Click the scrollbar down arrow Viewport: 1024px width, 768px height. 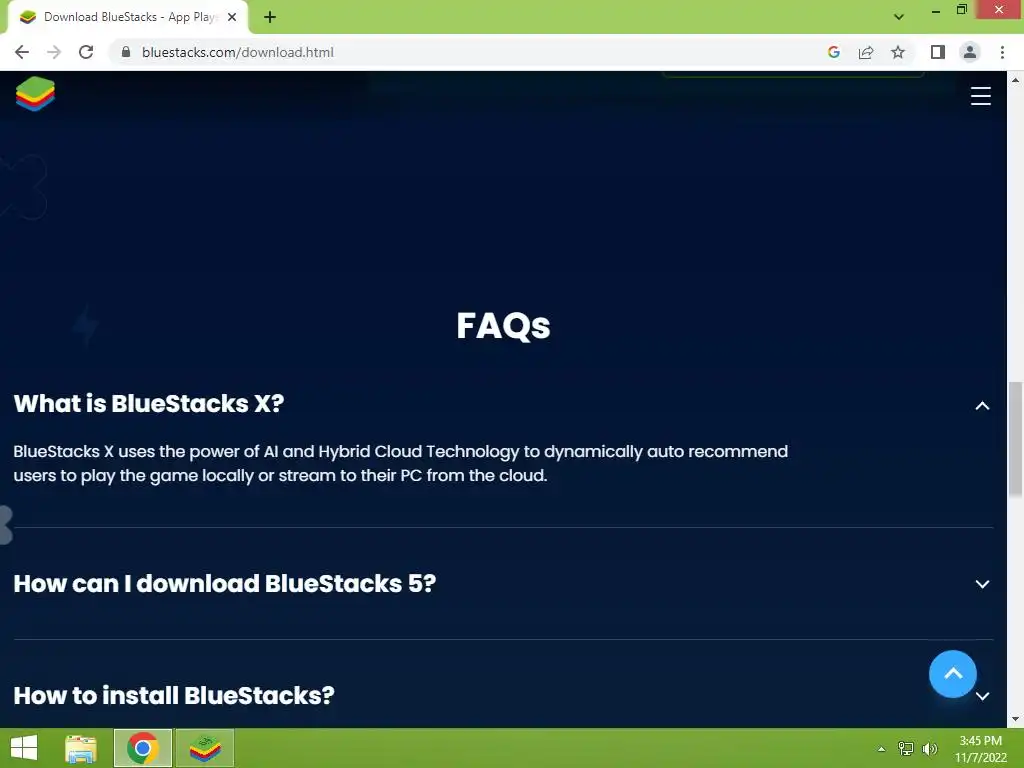click(x=1015, y=719)
